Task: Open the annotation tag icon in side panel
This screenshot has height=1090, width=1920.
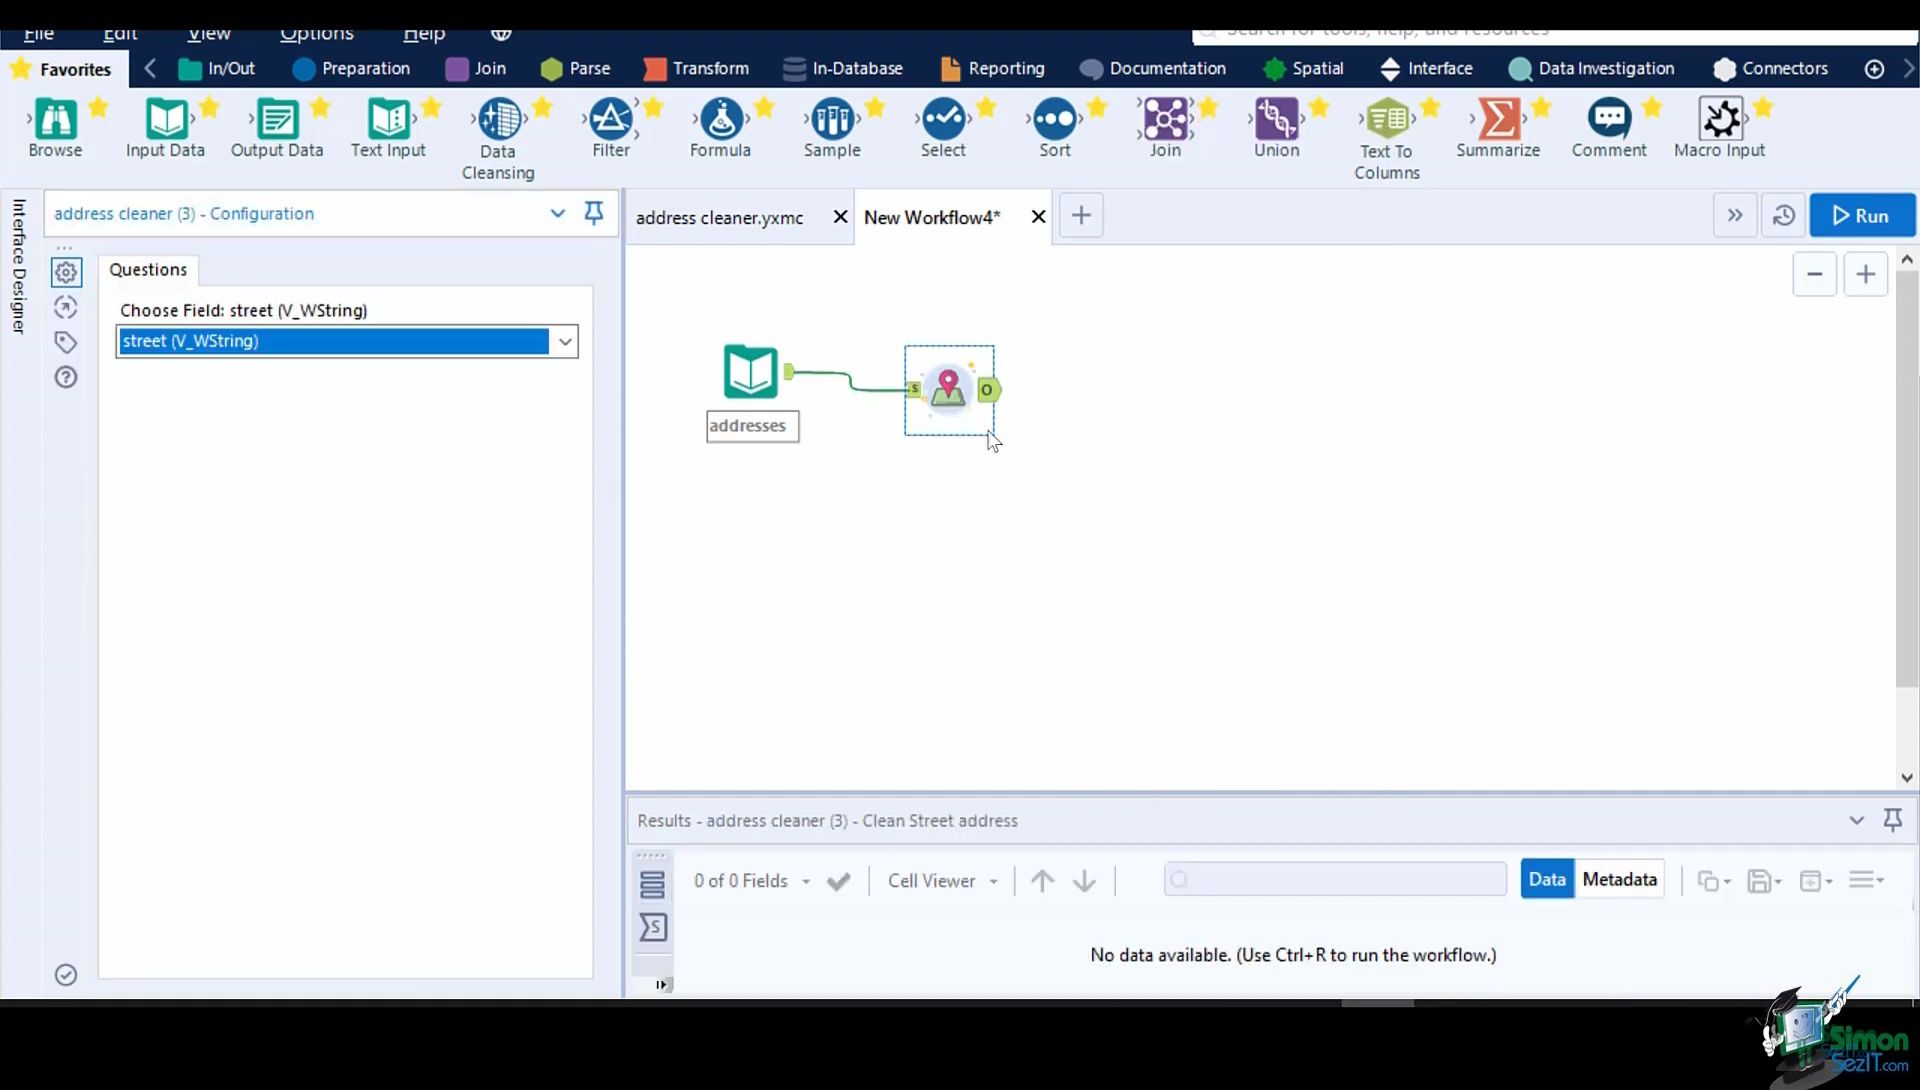Action: (66, 342)
